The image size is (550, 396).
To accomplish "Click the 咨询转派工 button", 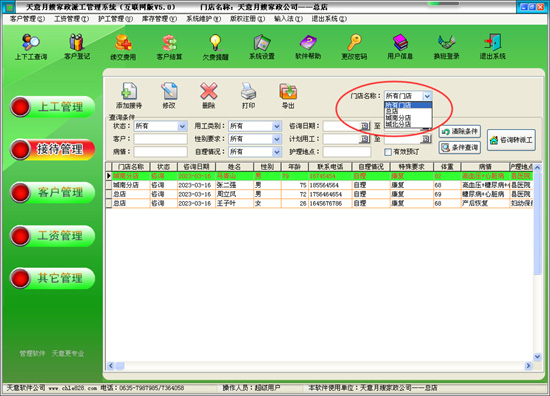I will (x=511, y=140).
